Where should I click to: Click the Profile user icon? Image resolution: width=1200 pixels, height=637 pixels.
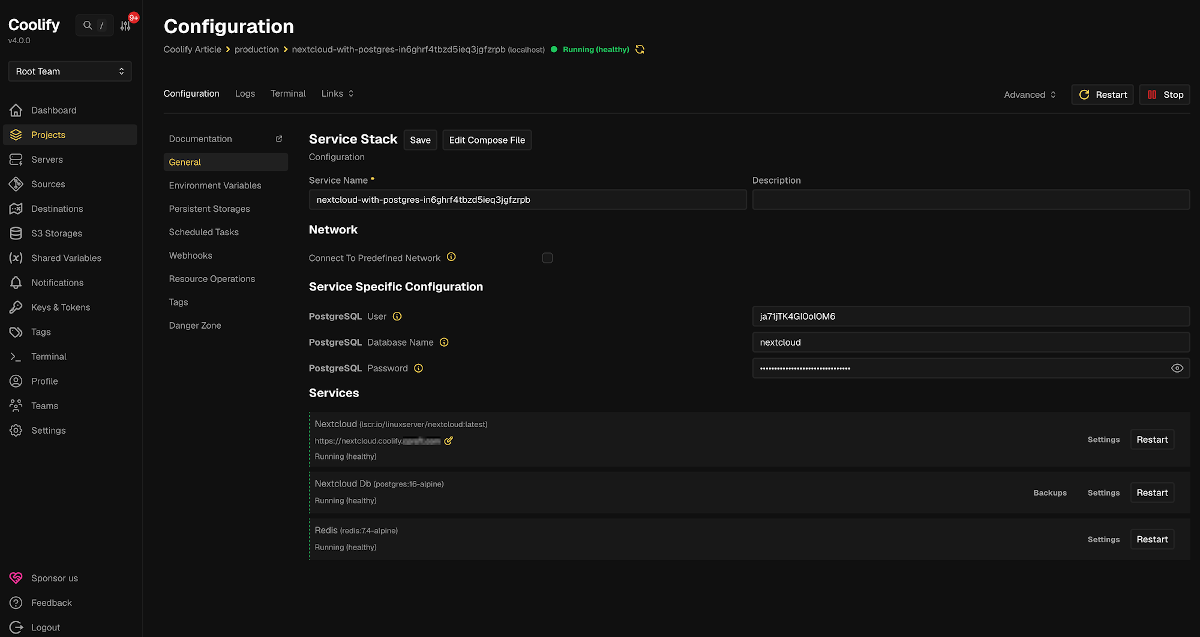click(x=15, y=381)
